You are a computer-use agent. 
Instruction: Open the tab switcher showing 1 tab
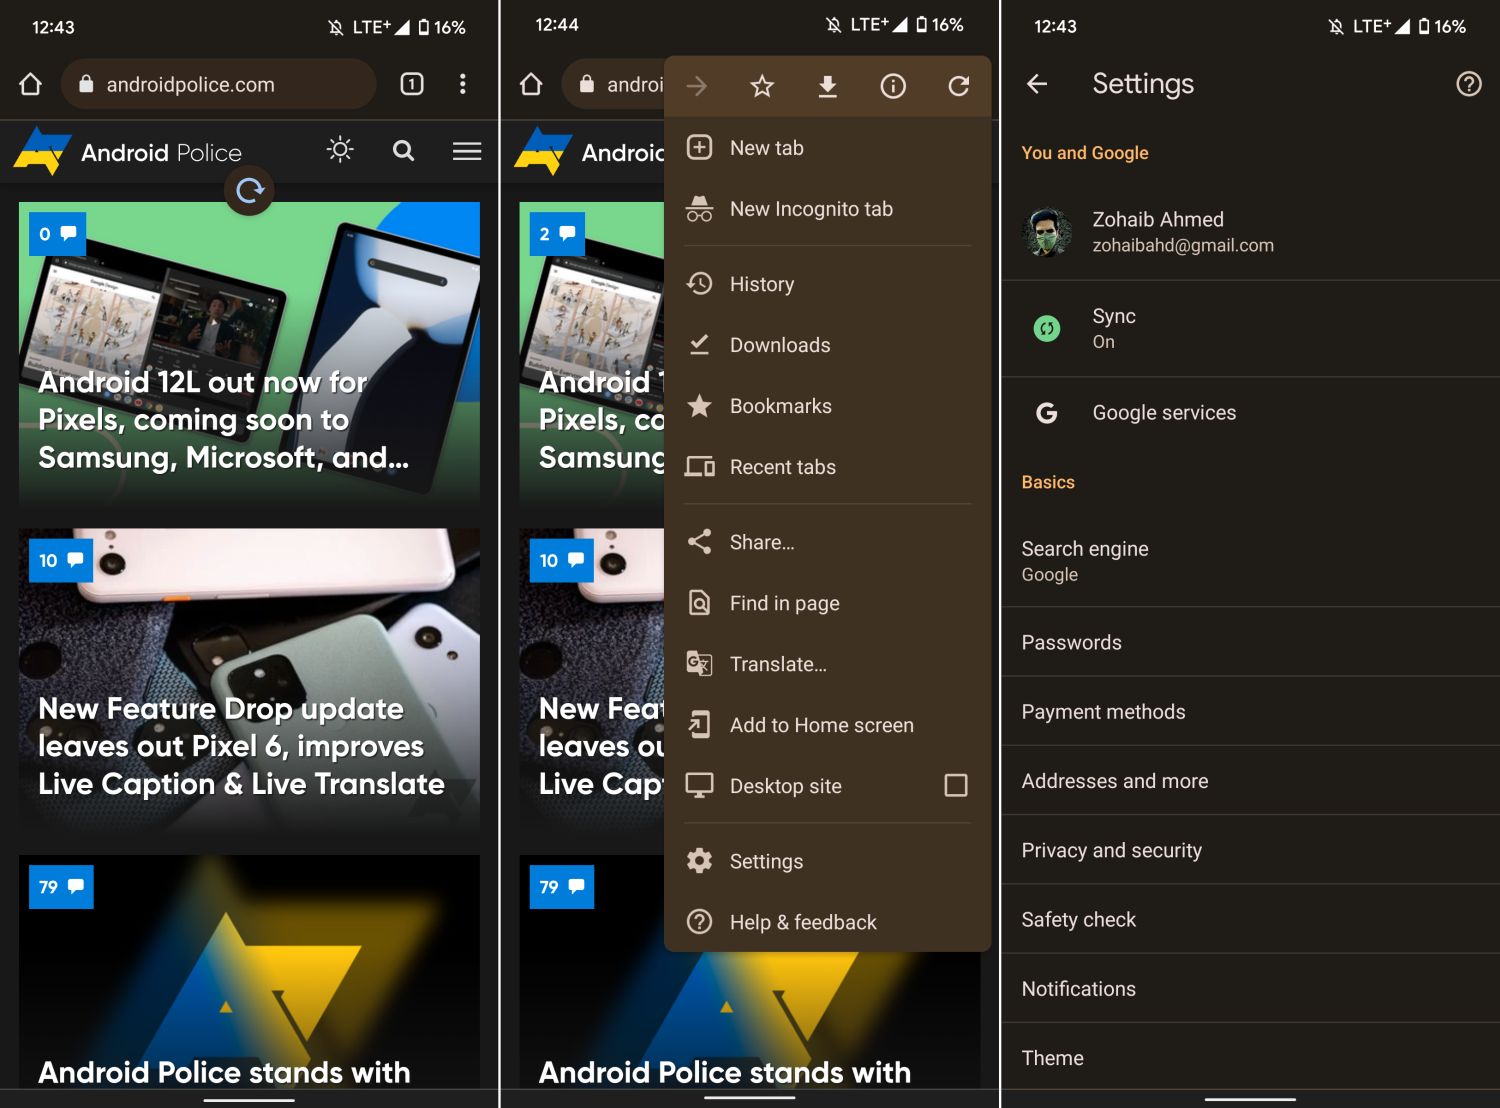click(412, 84)
